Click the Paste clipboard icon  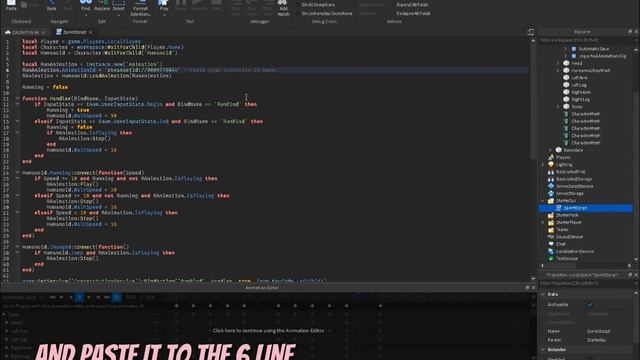pos(11,5)
